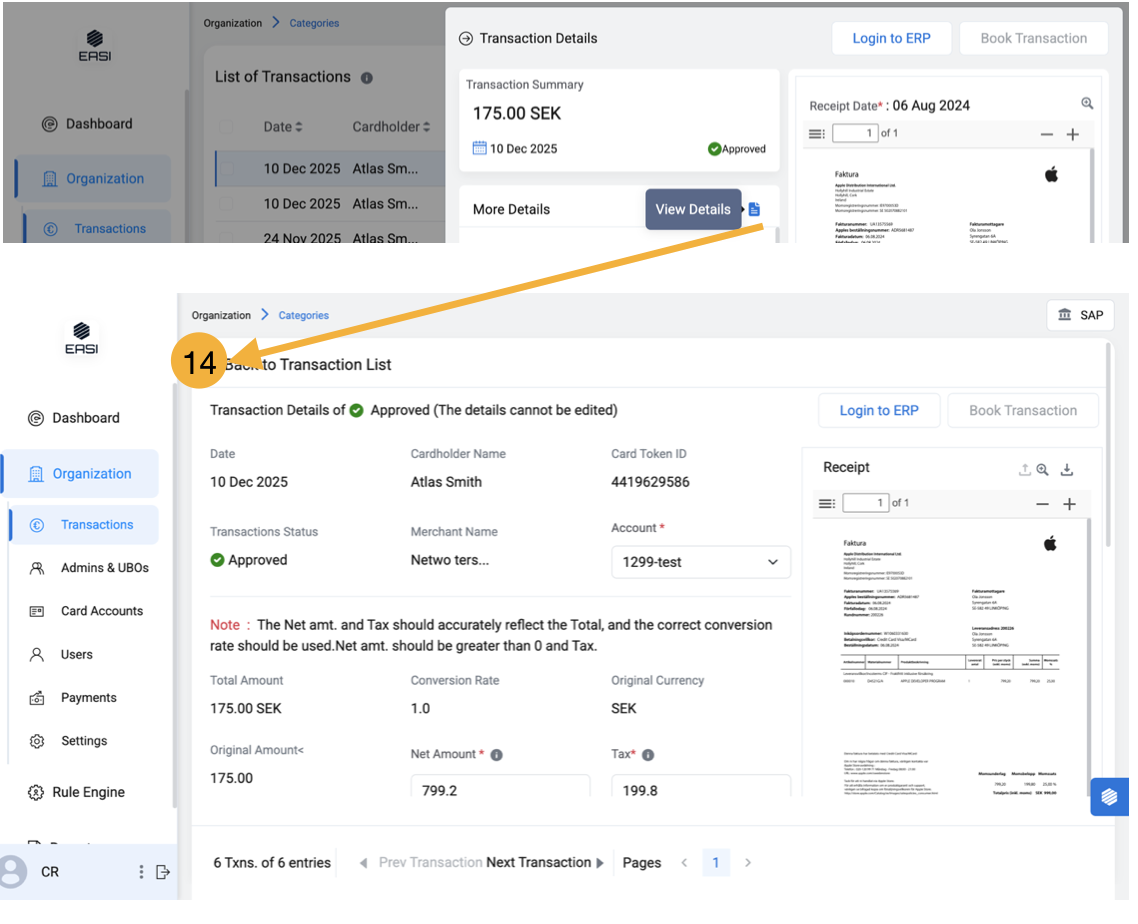Click the download receipt icon
The height and width of the screenshot is (924, 1138).
click(x=1067, y=470)
